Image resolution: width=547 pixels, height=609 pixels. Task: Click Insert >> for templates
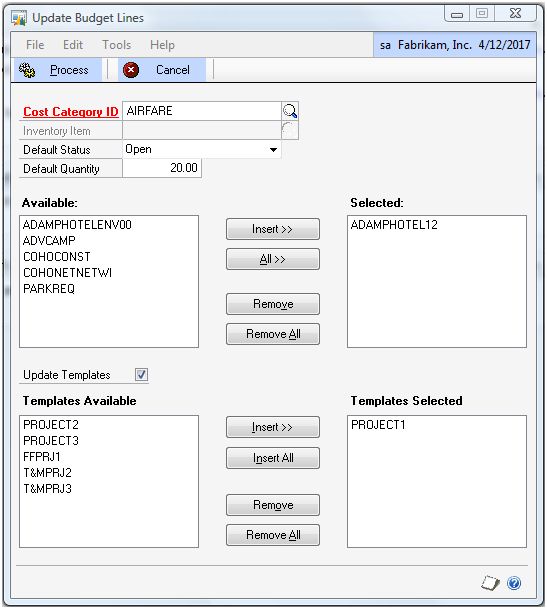pos(273,427)
